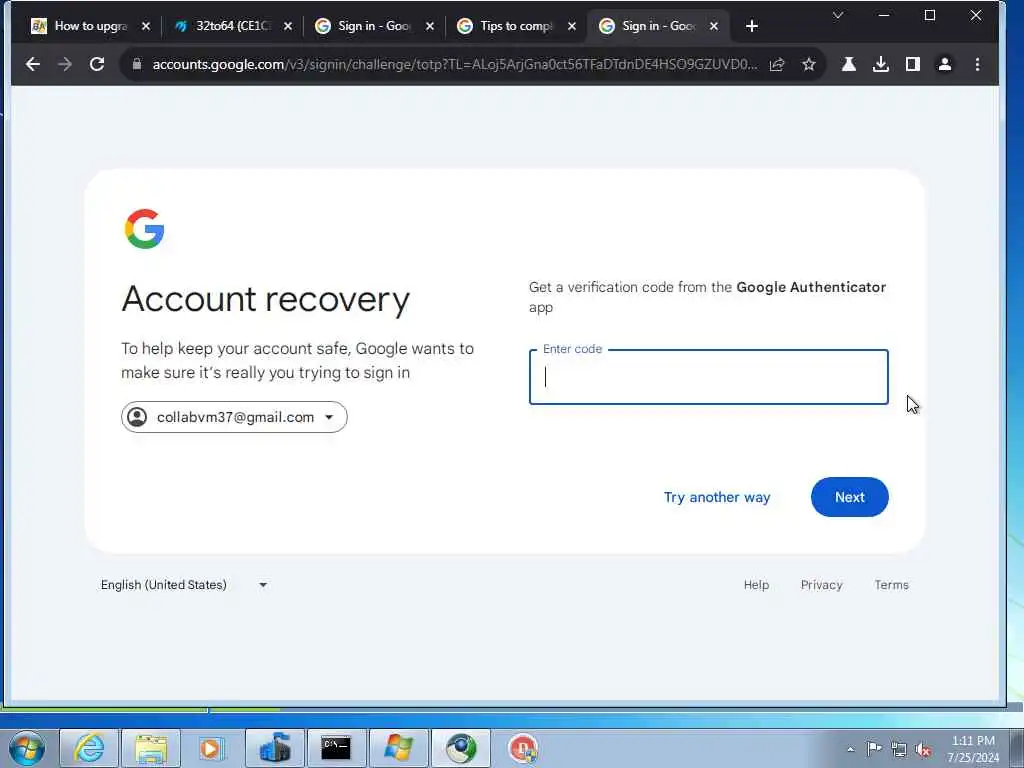This screenshot has height=768, width=1024.
Task: Open a new tab with plus button
Action: [x=752, y=26]
